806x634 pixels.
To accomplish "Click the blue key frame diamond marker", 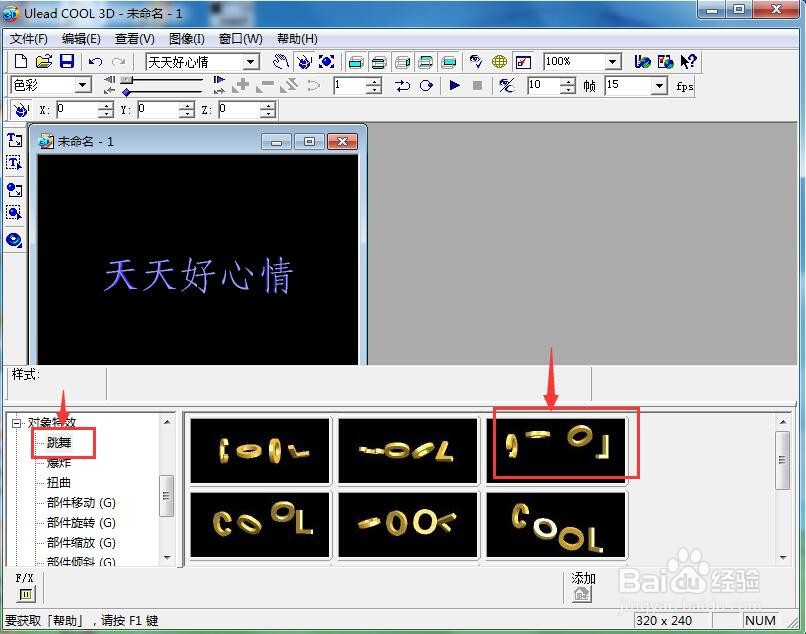I will click(x=126, y=92).
